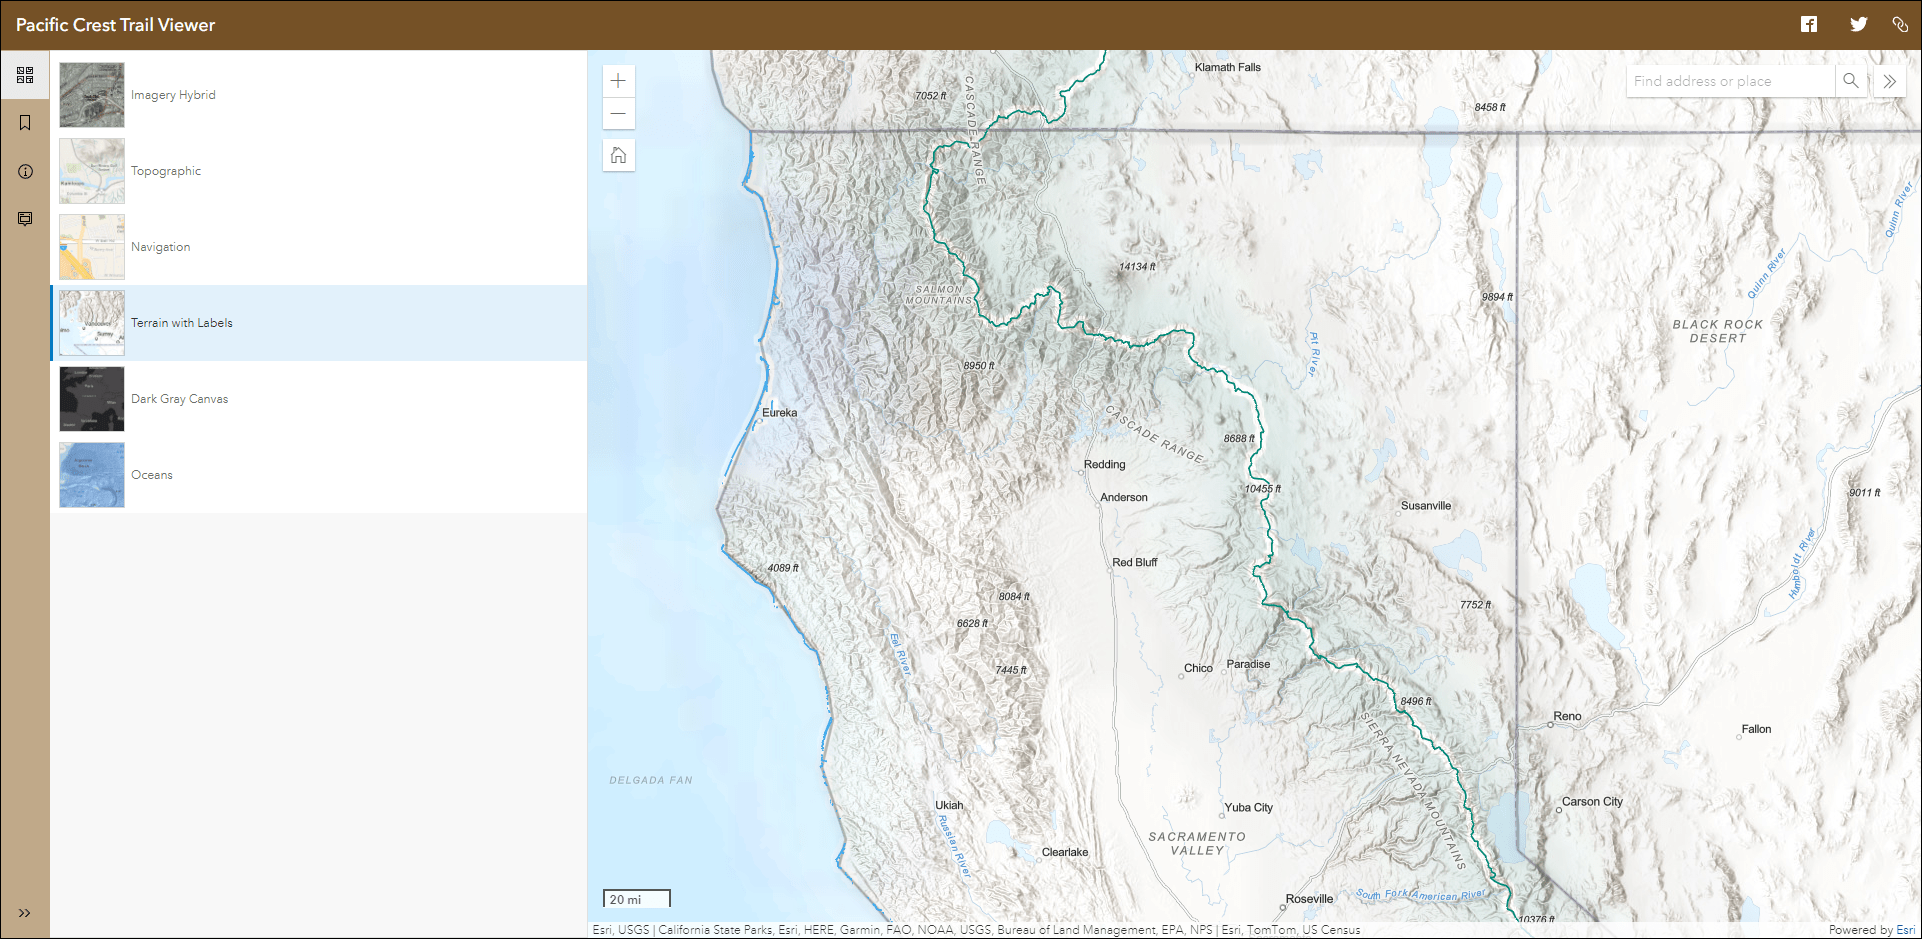Screen dimensions: 1922x939
Task: Open the basemap gallery icon in sidebar
Action: coord(25,75)
